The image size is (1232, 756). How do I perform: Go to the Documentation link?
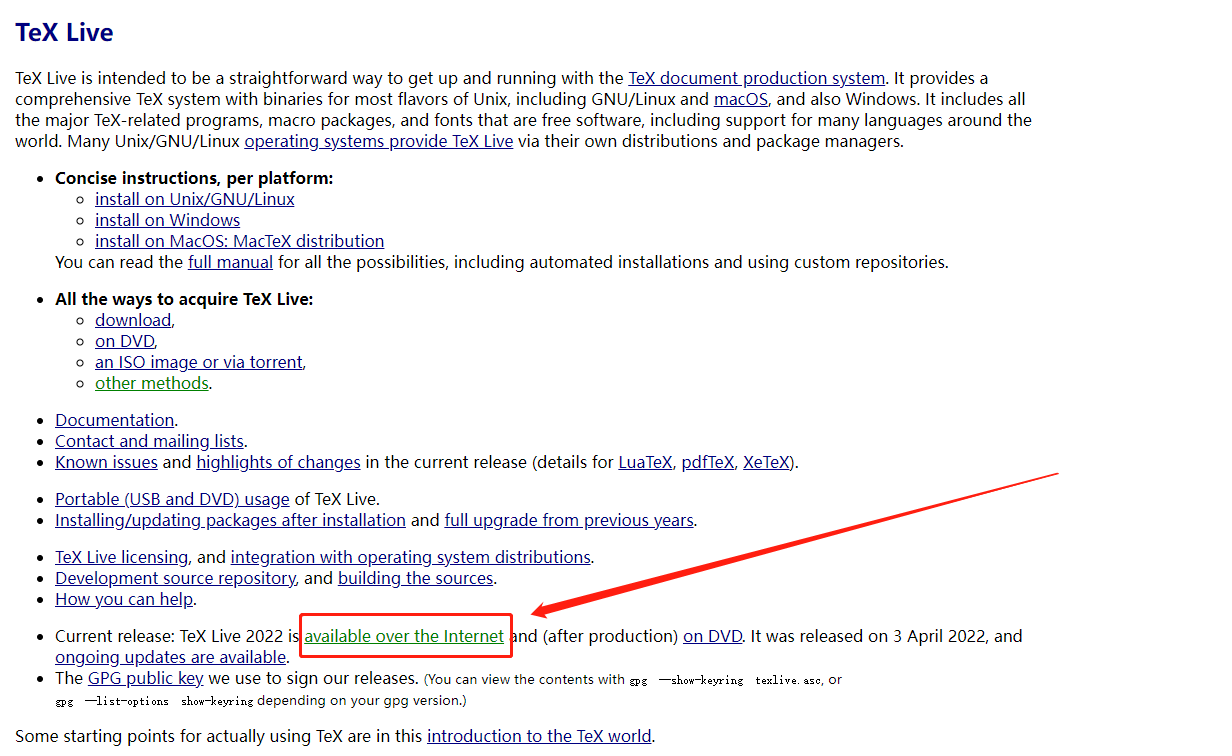[x=115, y=420]
